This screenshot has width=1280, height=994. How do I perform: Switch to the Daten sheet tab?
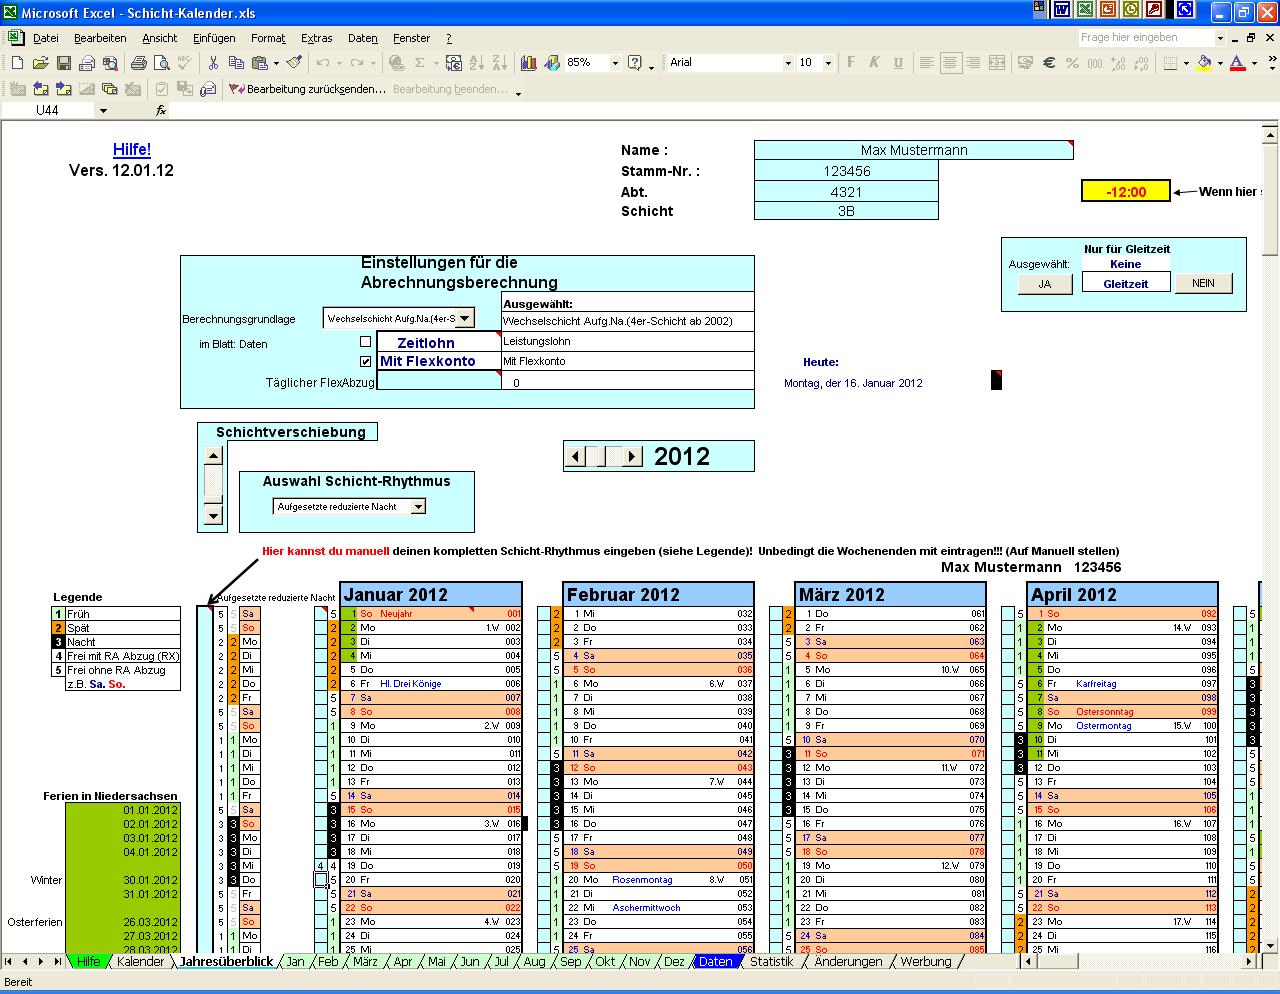click(x=715, y=961)
